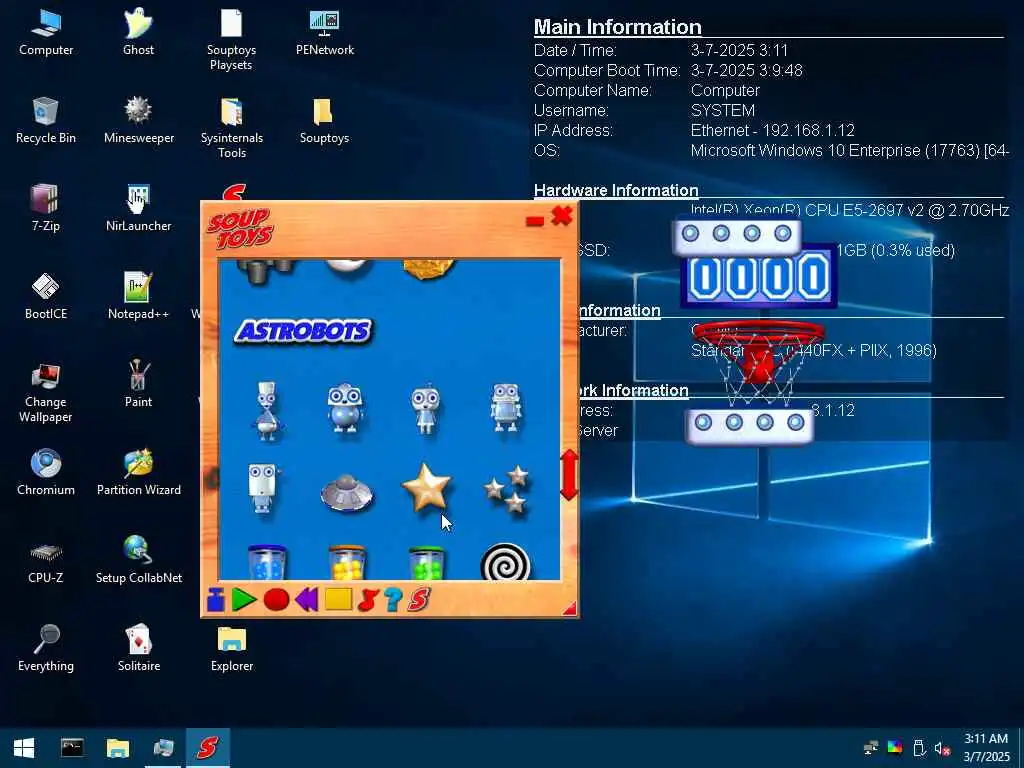This screenshot has height=768, width=1024.
Task: Open the command prompt taskbar button
Action: tap(72, 748)
